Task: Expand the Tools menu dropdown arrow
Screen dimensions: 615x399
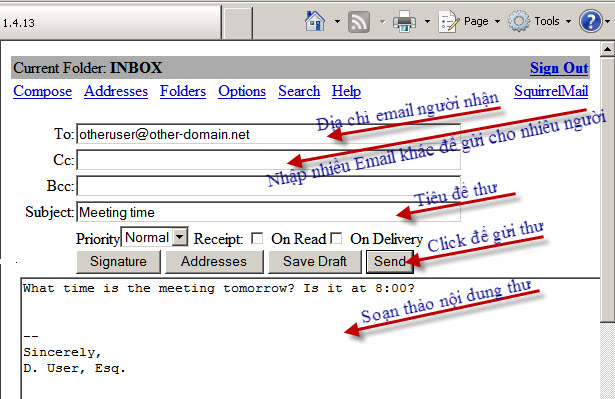Action: click(568, 22)
